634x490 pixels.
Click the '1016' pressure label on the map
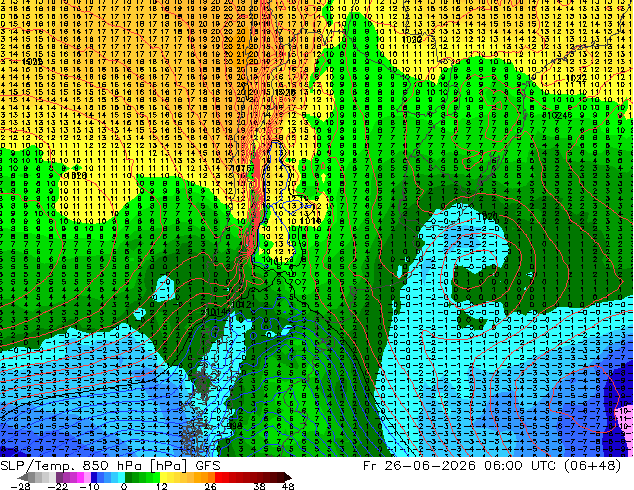tap(311, 221)
